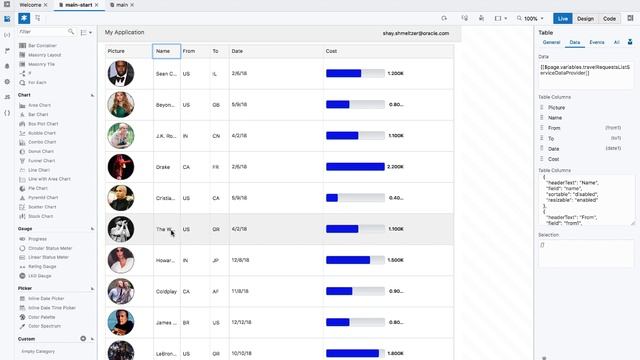Click the Selection input box
The height and width of the screenshot is (360, 640).
pyautogui.click(x=586, y=254)
